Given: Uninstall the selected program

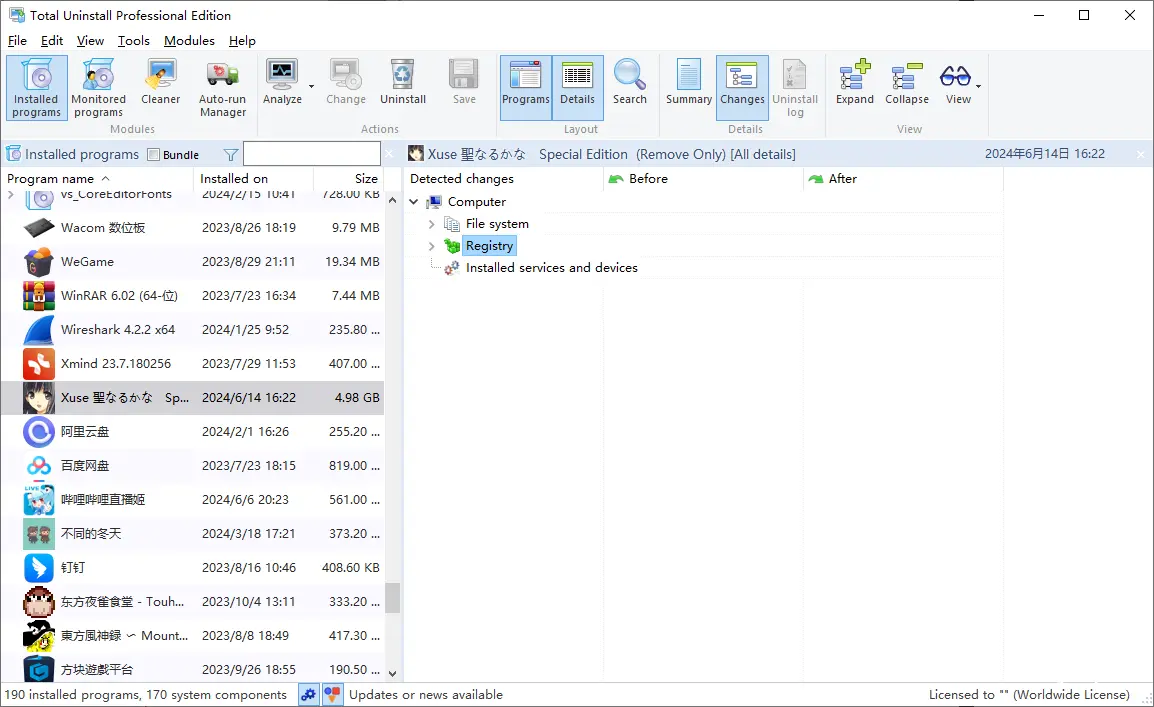Looking at the screenshot, I should coord(403,82).
